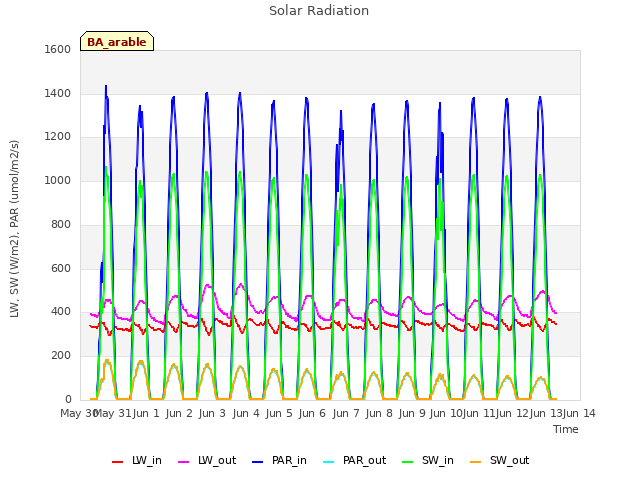The height and width of the screenshot is (480, 640).
Task: Click the Jun 8 x-axis date label
Action: [379, 413]
